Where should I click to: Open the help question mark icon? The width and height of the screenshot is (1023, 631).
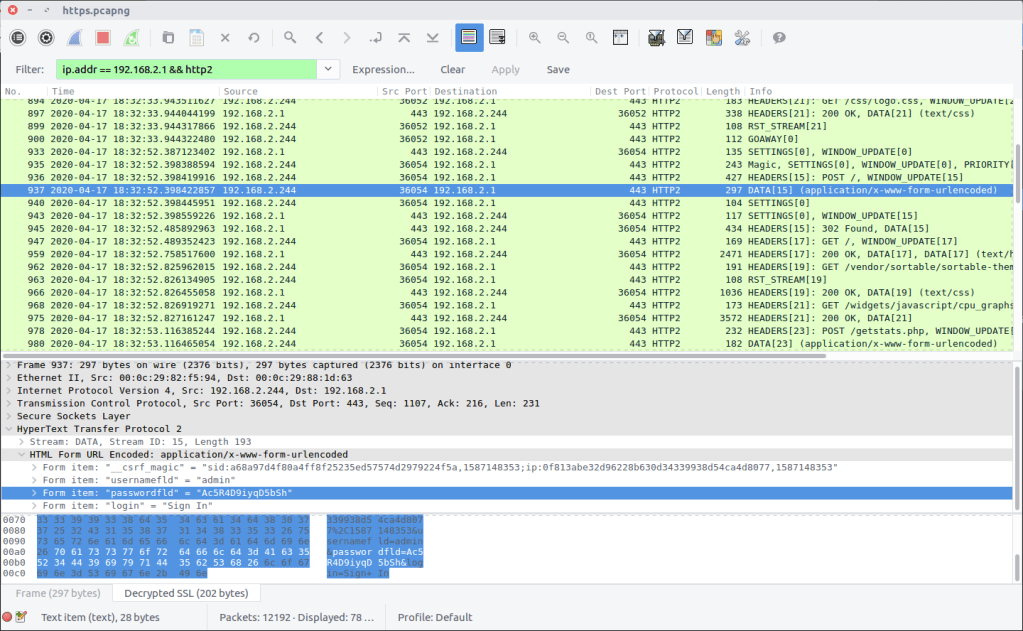click(x=779, y=38)
